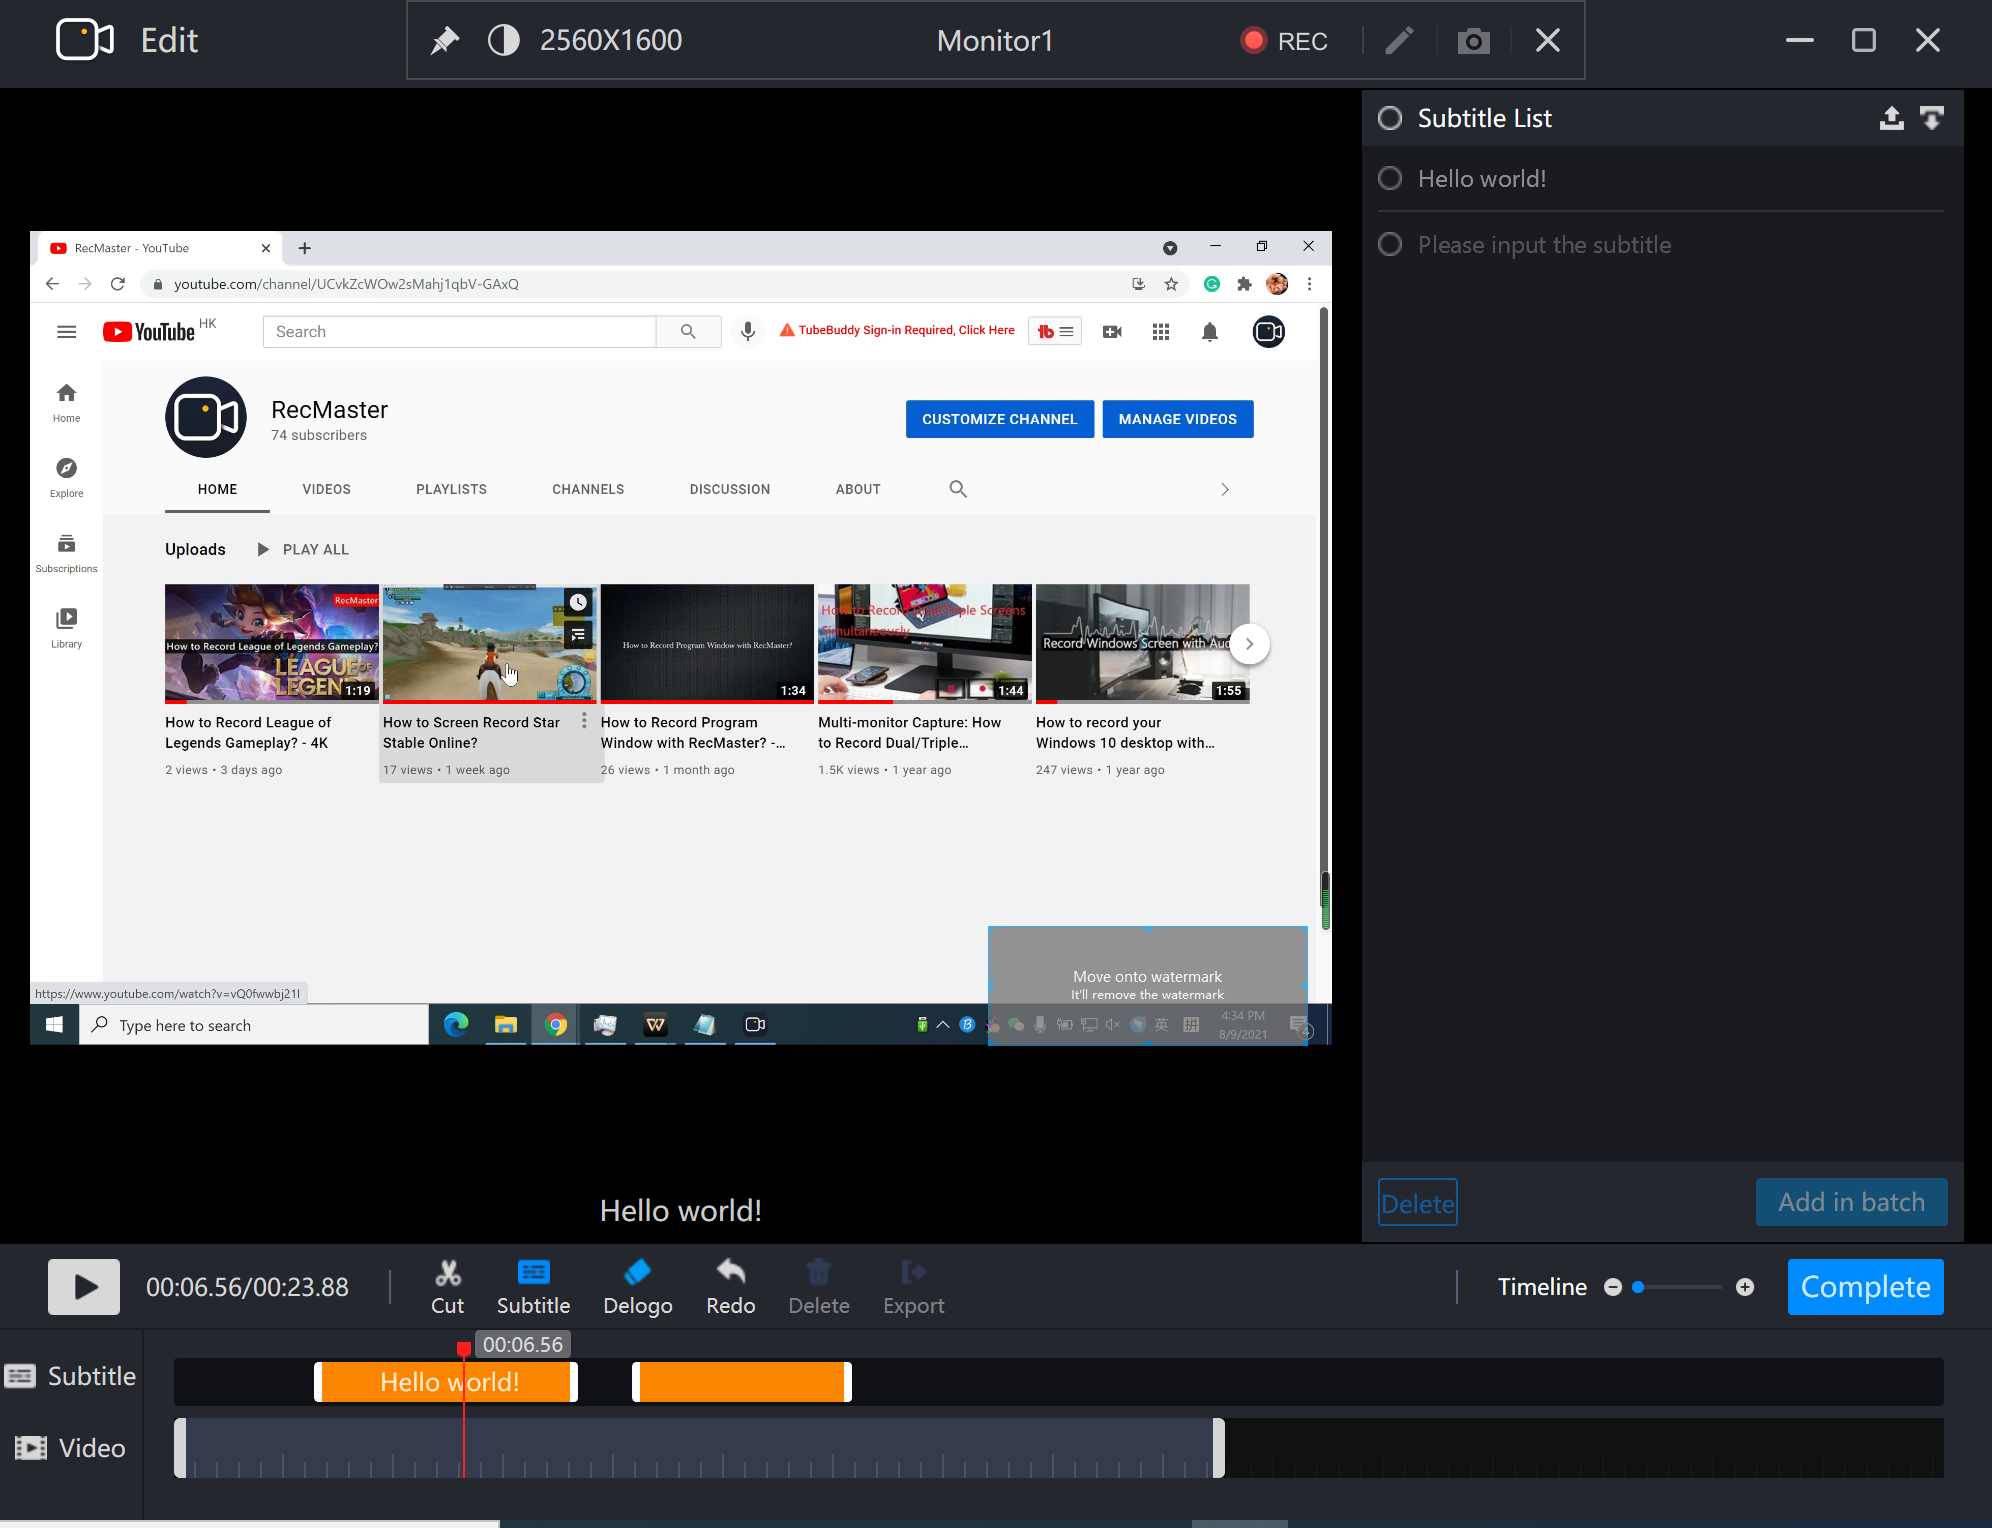Open YouTube Subscriptions in sidebar

click(66, 553)
